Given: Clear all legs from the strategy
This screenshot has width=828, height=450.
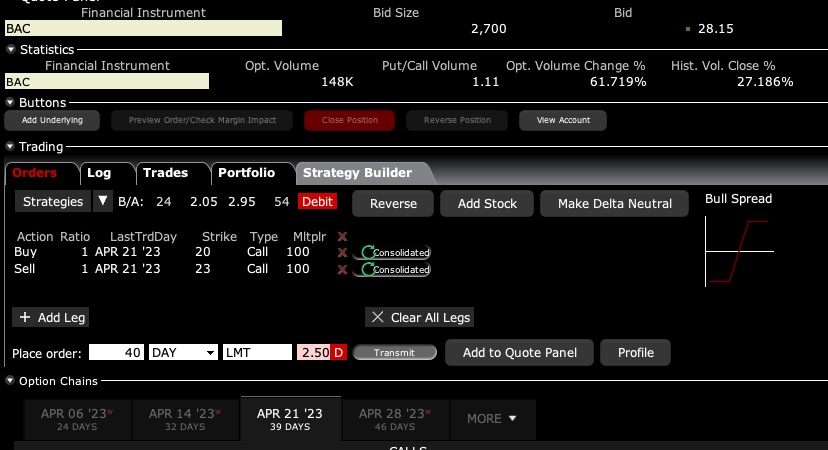Looking at the screenshot, I should point(419,317).
